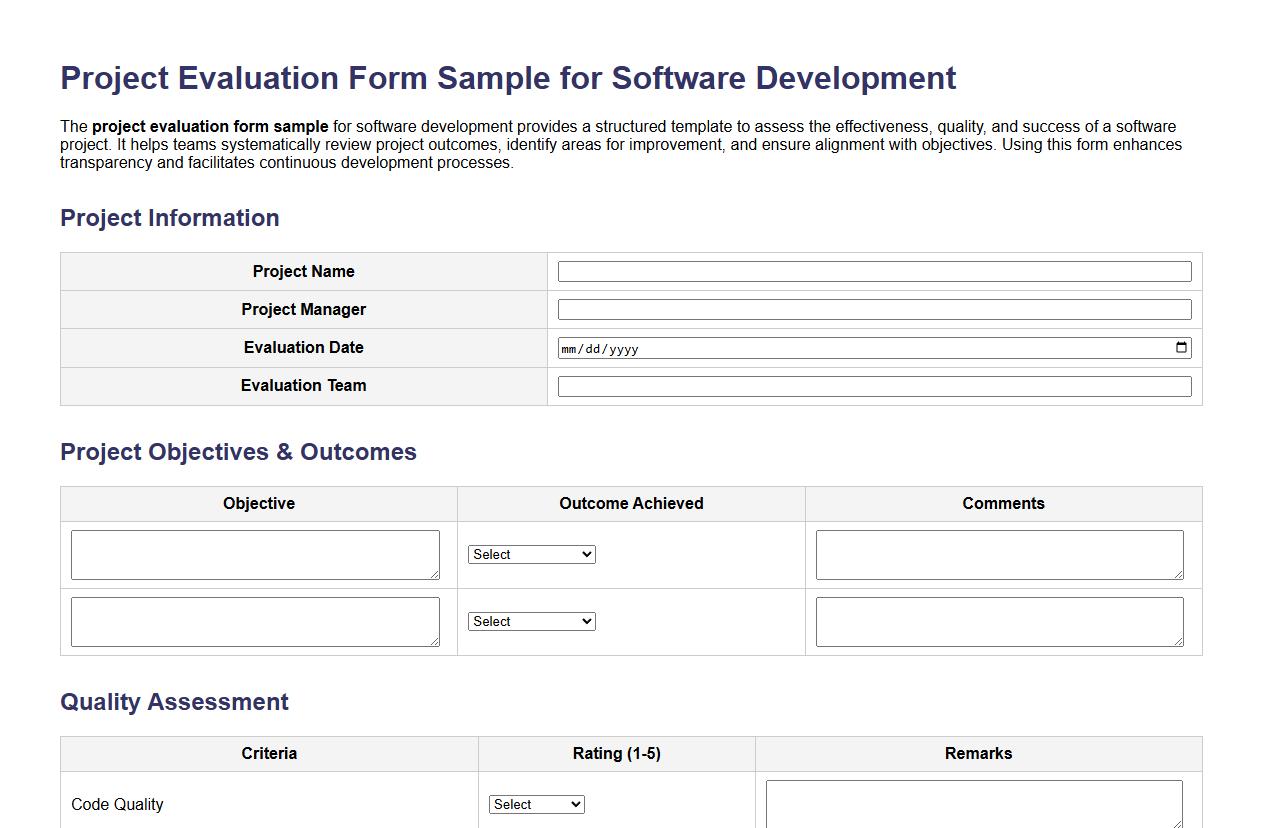Open the second Outcome Achieved Select dropdown
Image resolution: width=1263 pixels, height=828 pixels.
pos(531,621)
